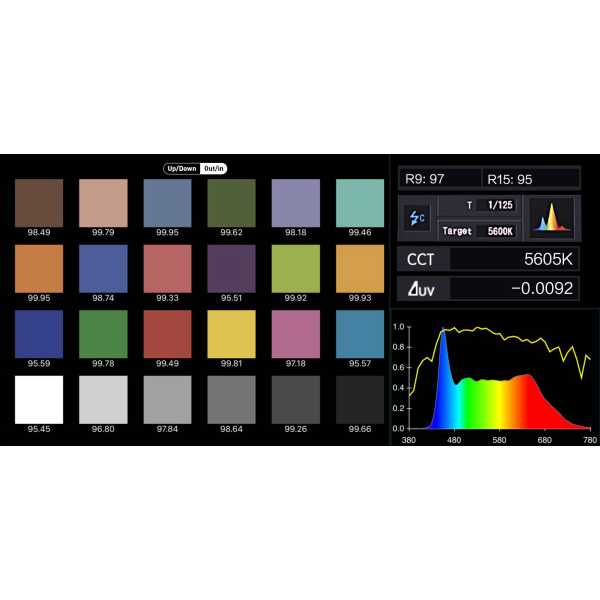Switch to the Out/In toggle option

pos(213,168)
